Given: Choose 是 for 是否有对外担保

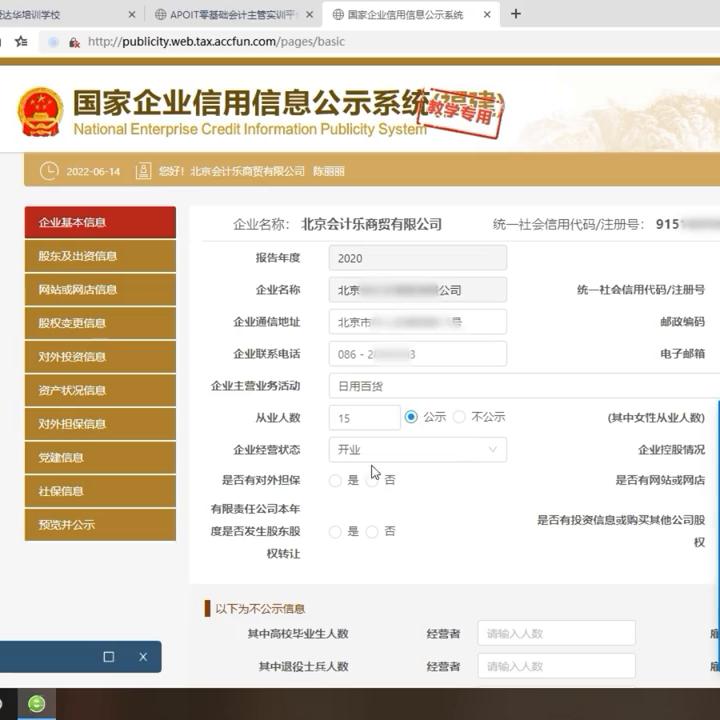Looking at the screenshot, I should (335, 480).
